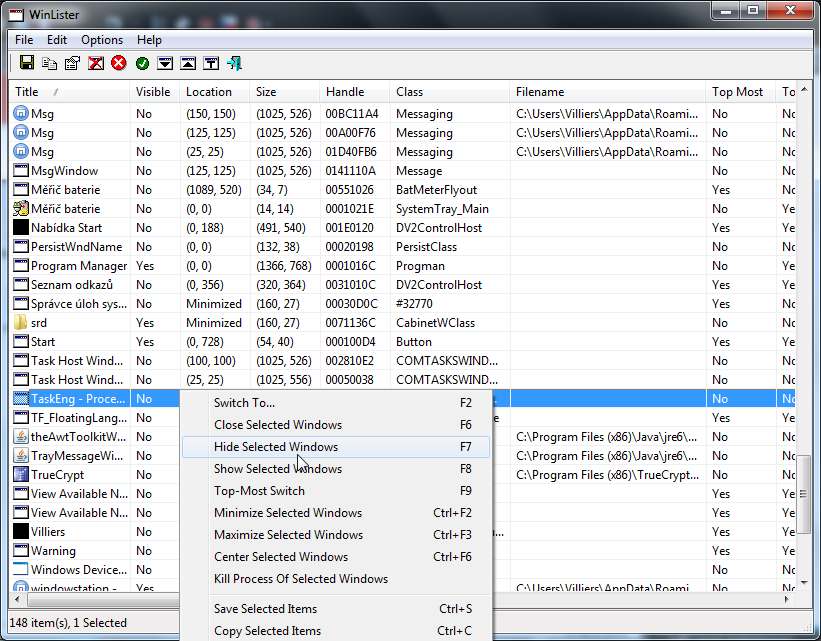The width and height of the screenshot is (821, 641).
Task: Sort by the Top Most column header
Action: point(741,92)
